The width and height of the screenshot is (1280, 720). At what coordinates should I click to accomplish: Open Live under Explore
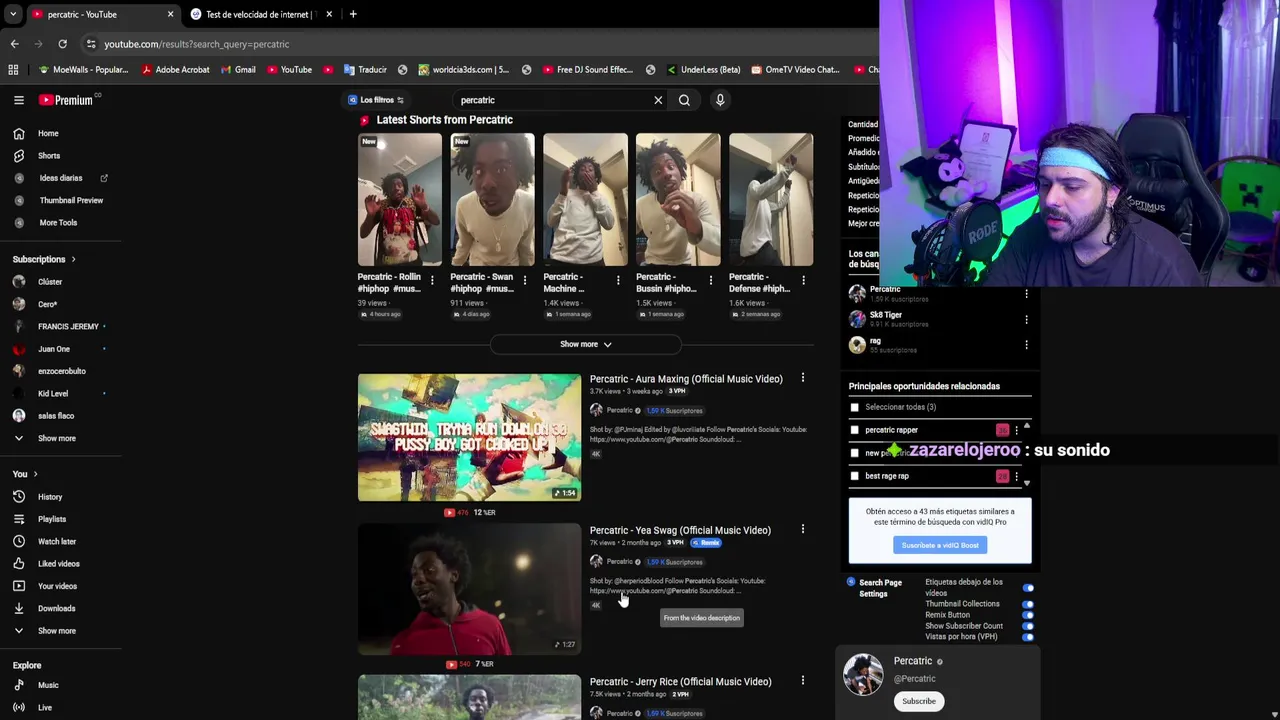tap(45, 707)
